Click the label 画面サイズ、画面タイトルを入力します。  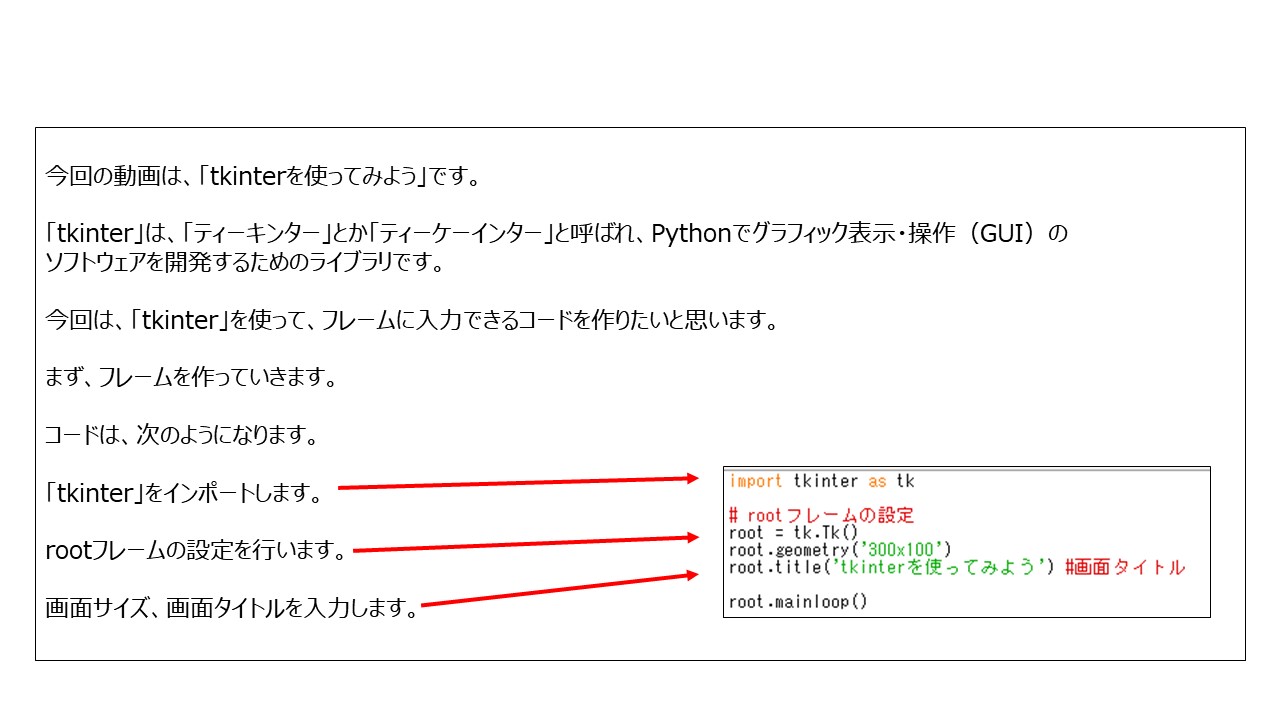(231, 608)
